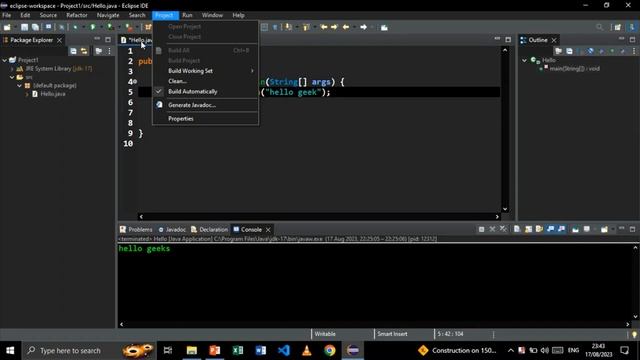Image resolution: width=640 pixels, height=360 pixels.
Task: Click the New file toolbar icon
Action: 7,27
